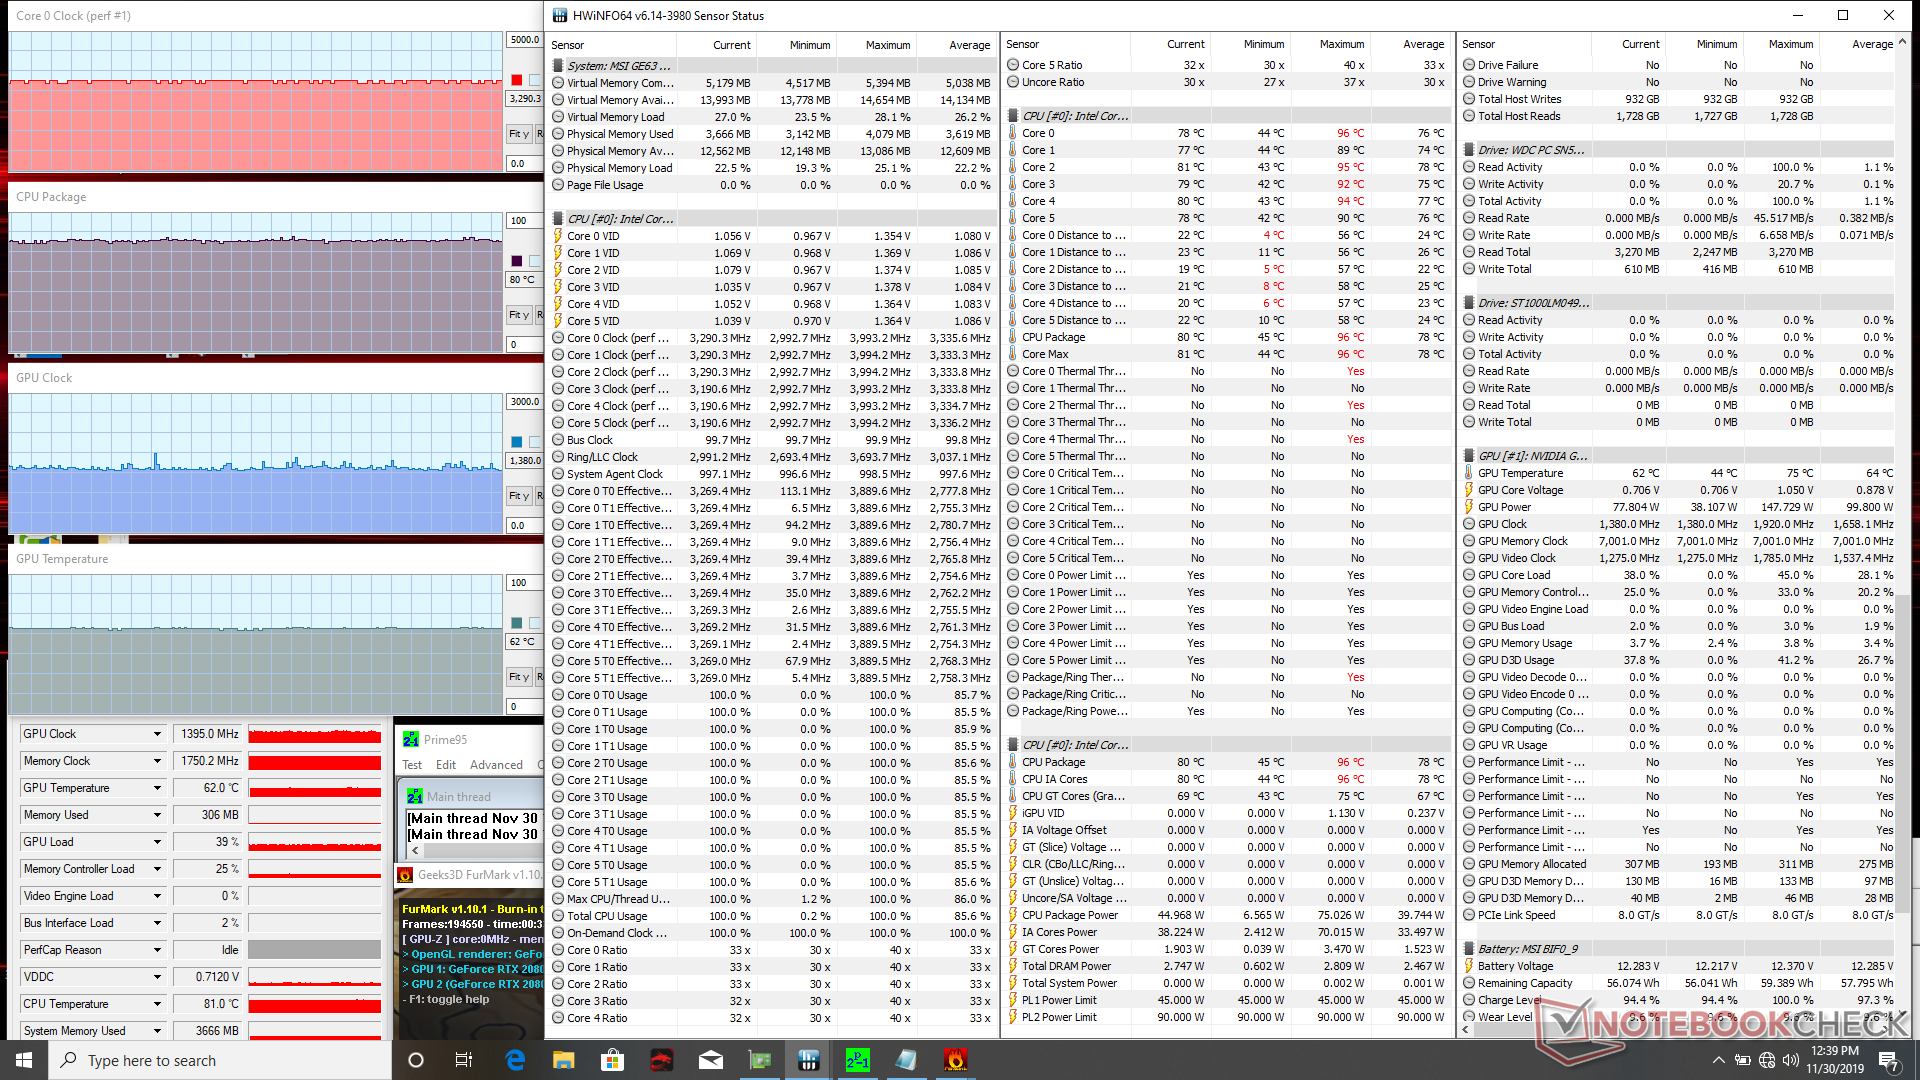
Task: Switch to Prime95 via taskbar icon
Action: (858, 1060)
